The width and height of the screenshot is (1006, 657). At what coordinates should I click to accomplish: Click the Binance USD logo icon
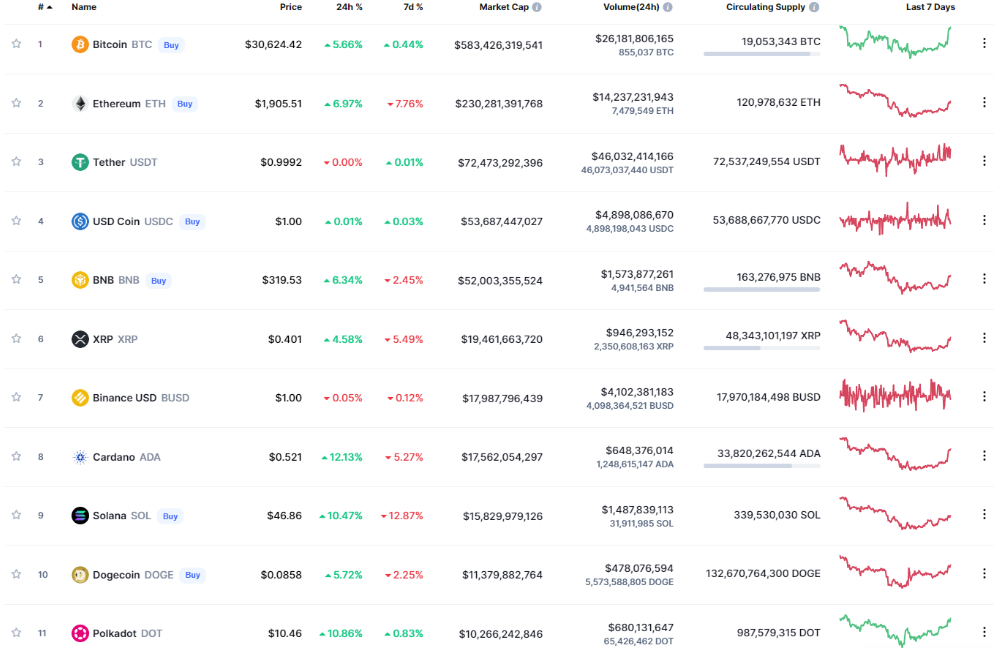(80, 398)
